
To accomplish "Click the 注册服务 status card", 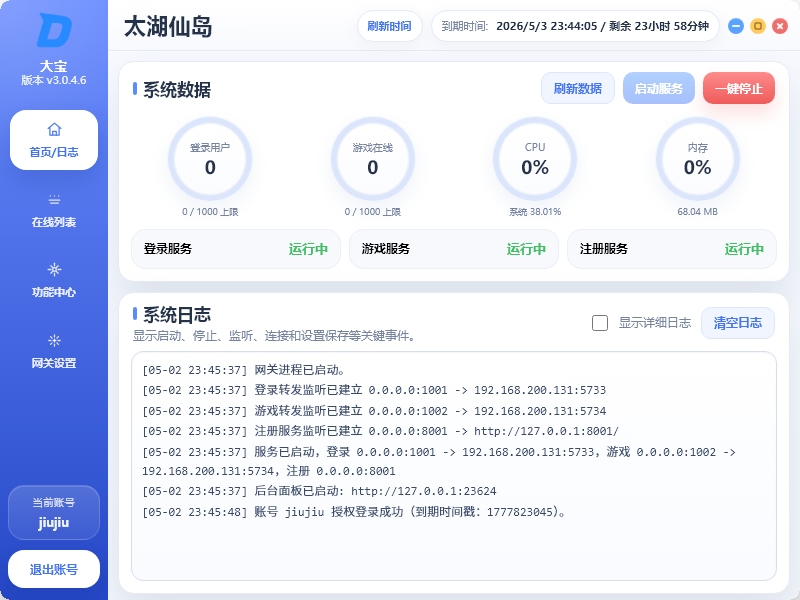I will (x=672, y=249).
